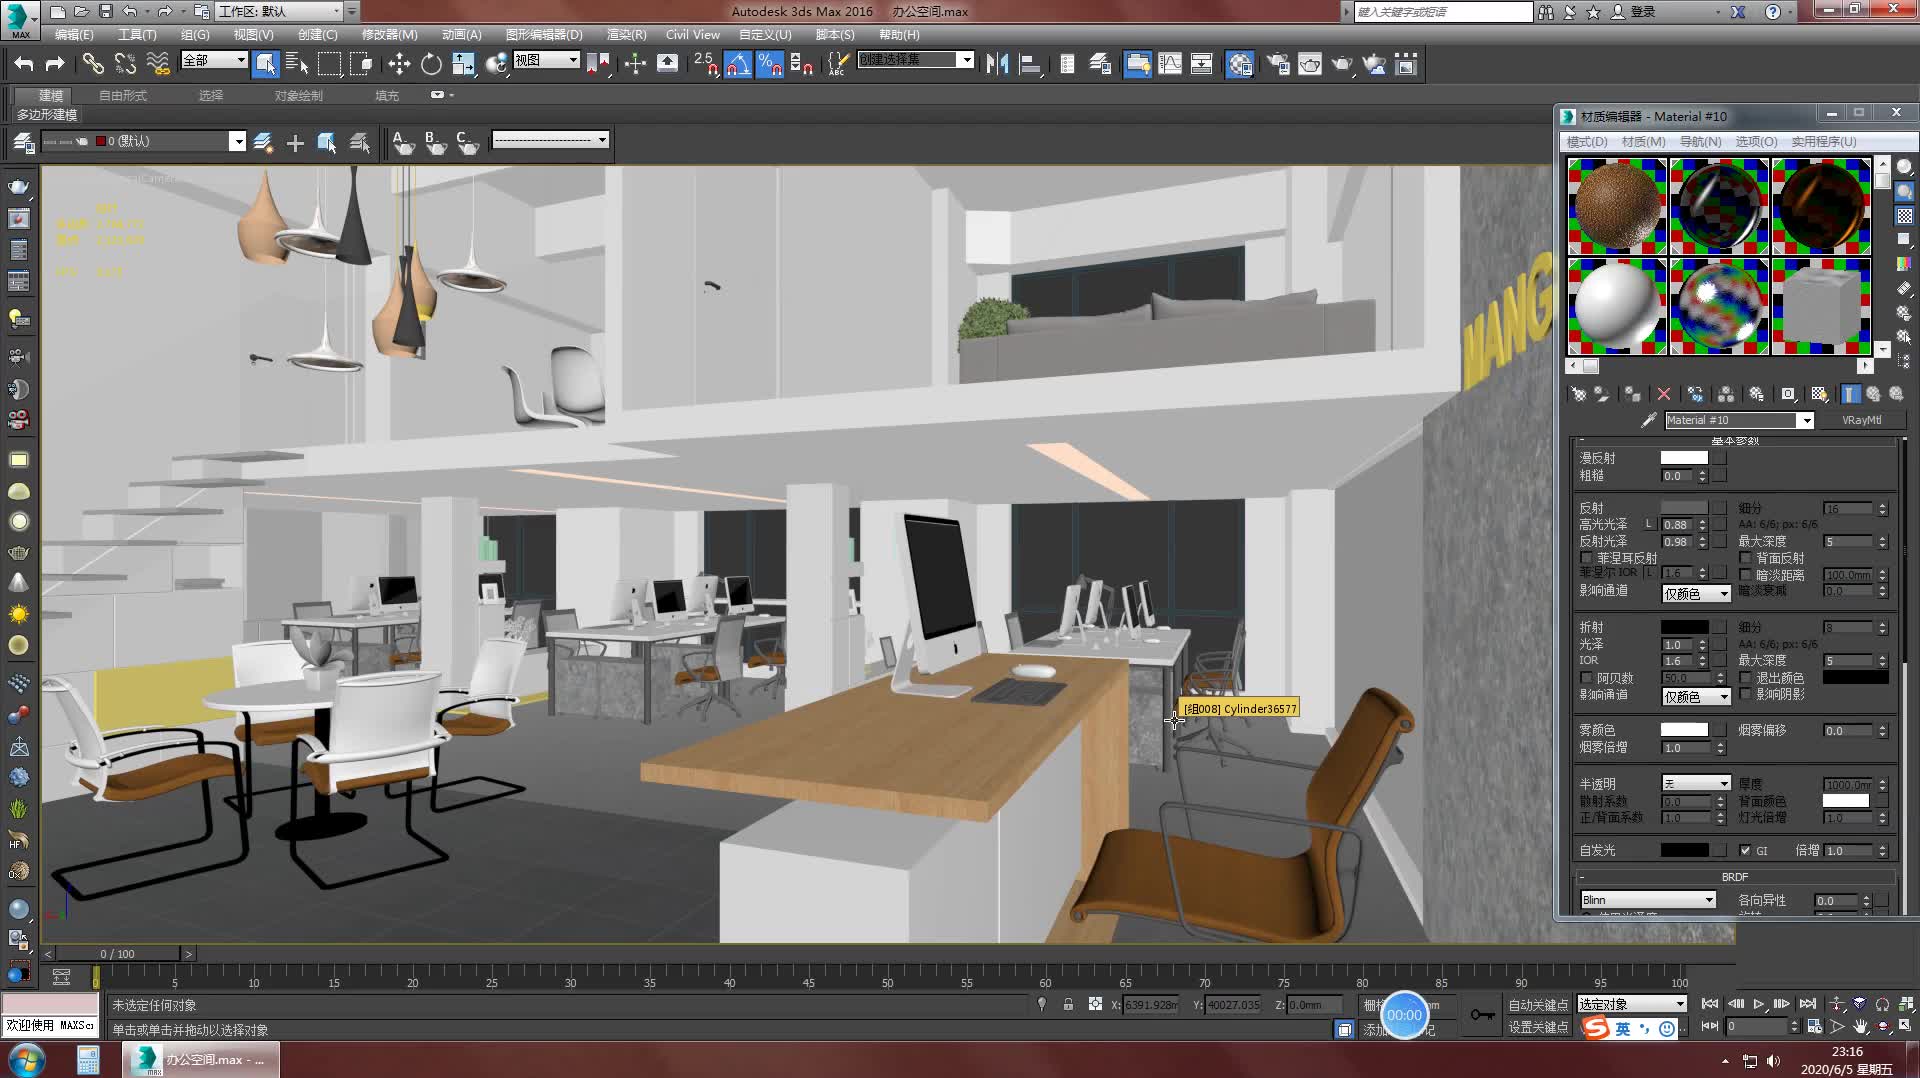Select the Move tool in main toolbar

[399, 65]
